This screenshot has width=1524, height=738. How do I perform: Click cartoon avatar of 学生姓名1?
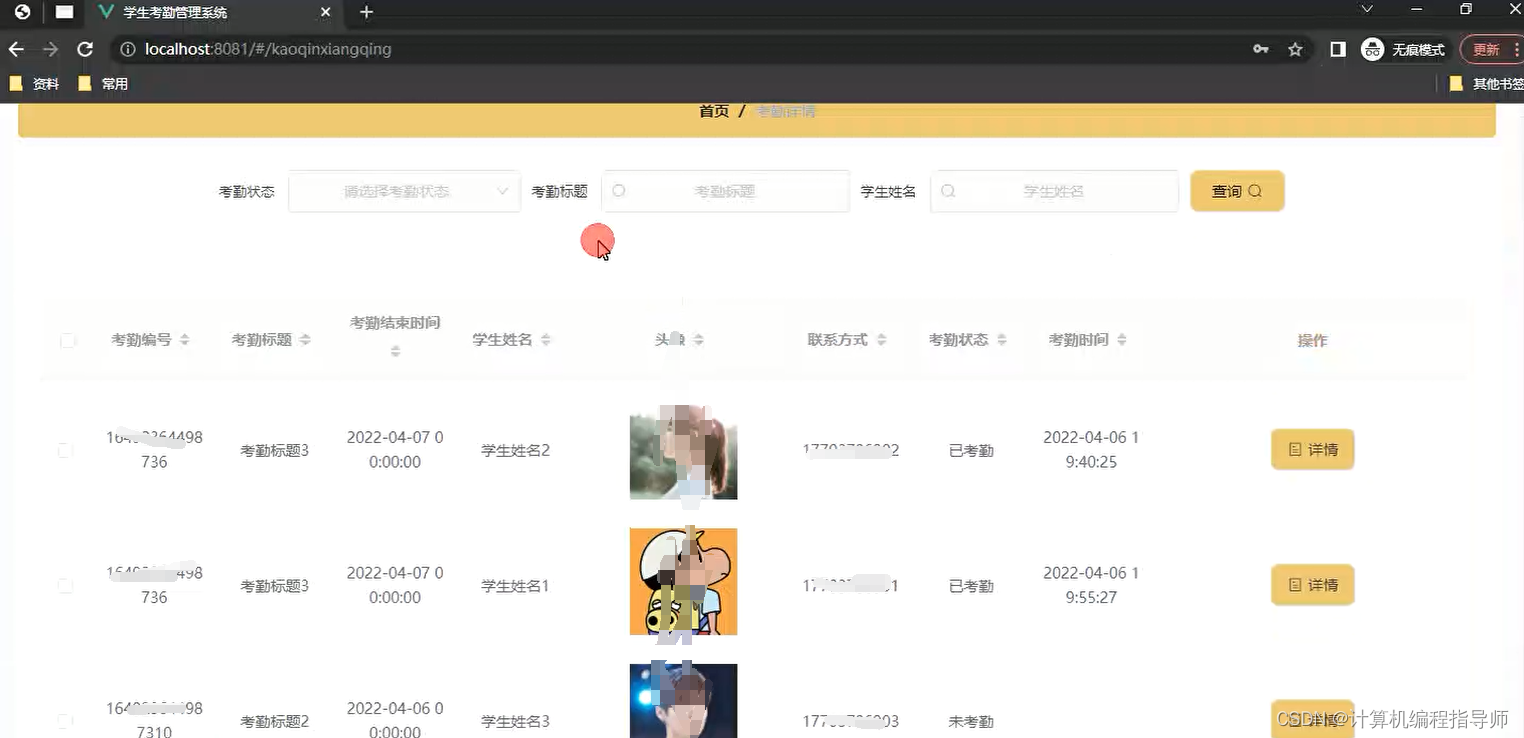(683, 582)
